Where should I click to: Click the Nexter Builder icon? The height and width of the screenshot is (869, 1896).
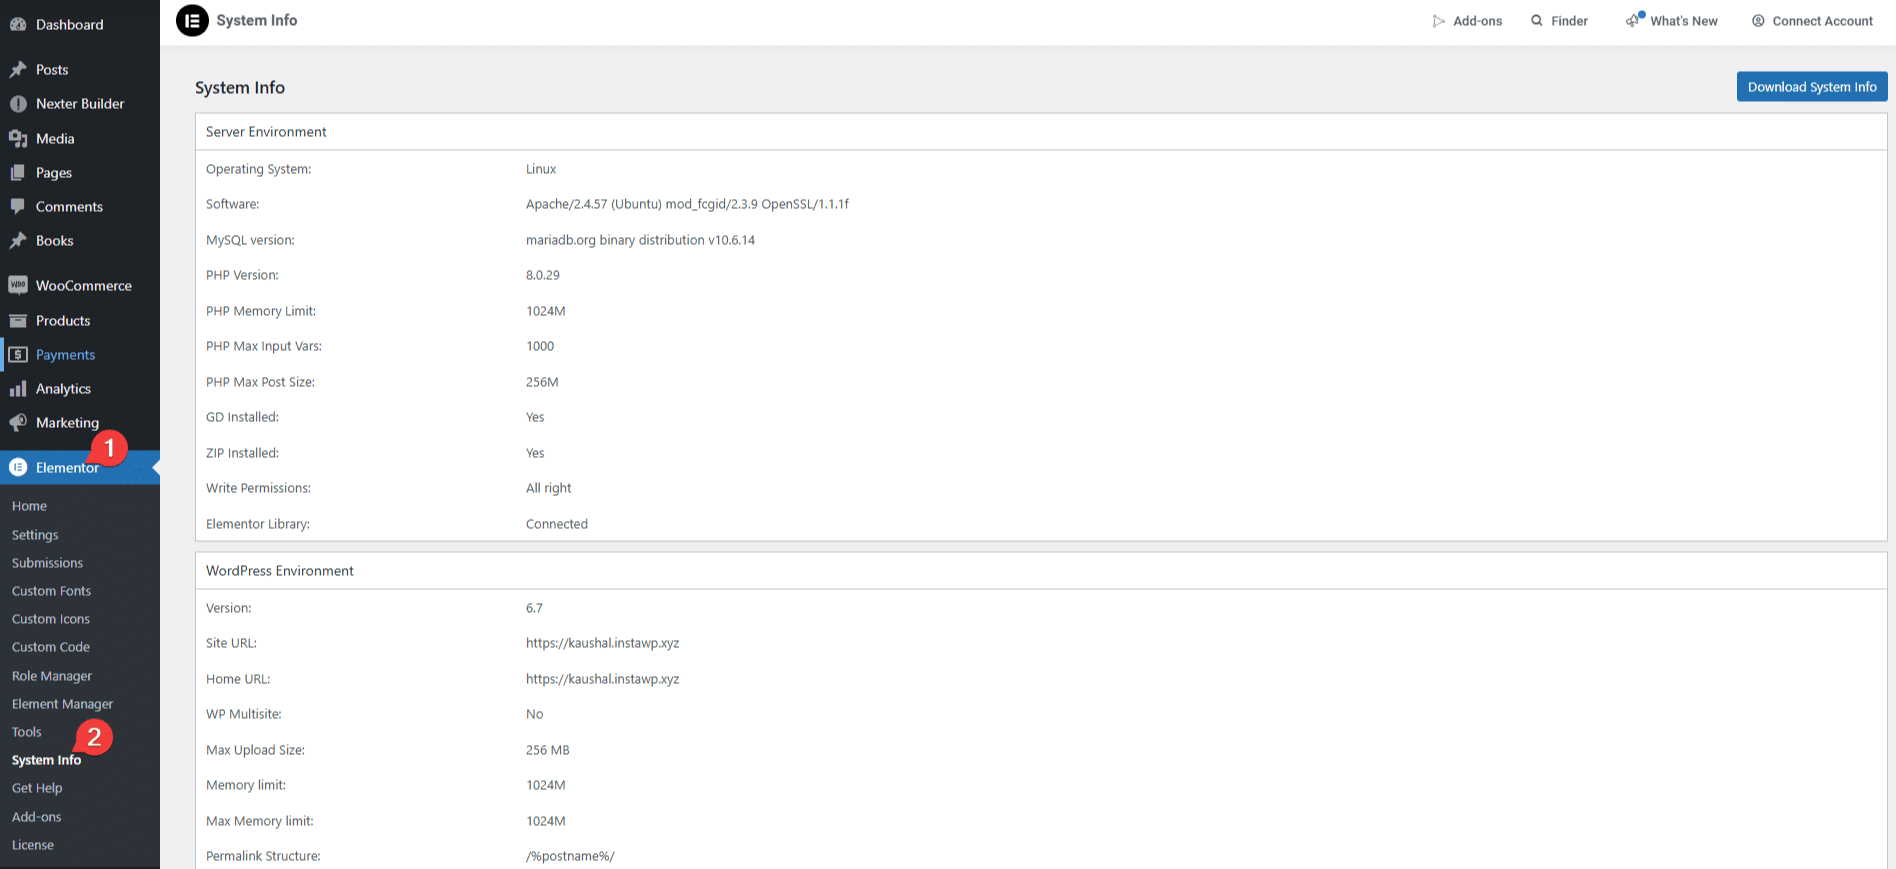(x=18, y=103)
